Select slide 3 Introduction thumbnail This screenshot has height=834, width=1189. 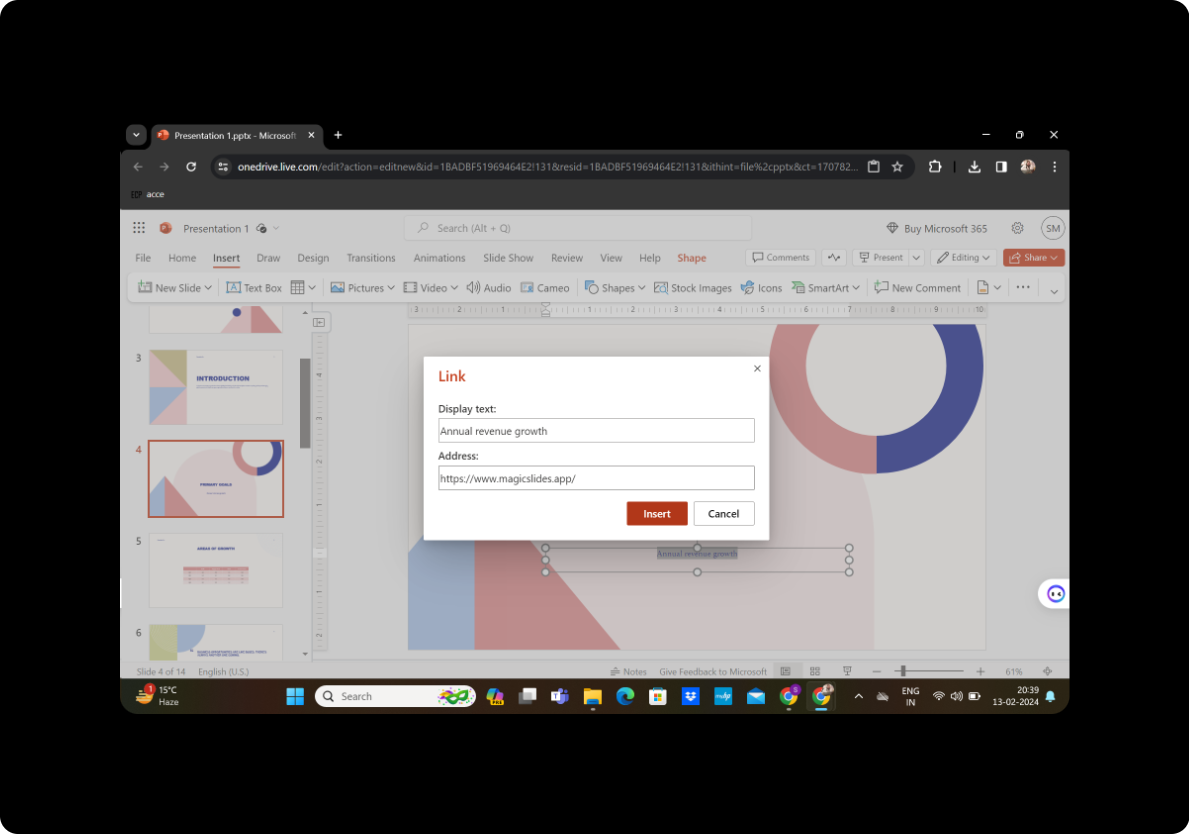point(216,387)
